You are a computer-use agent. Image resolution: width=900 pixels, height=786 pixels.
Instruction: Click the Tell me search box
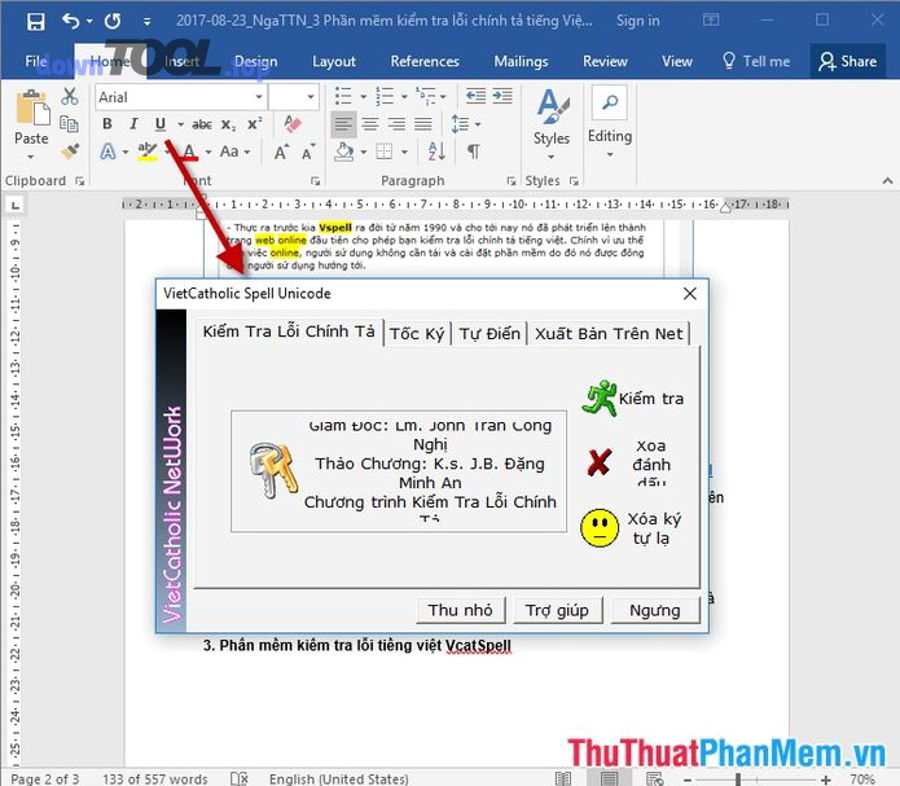(x=756, y=61)
